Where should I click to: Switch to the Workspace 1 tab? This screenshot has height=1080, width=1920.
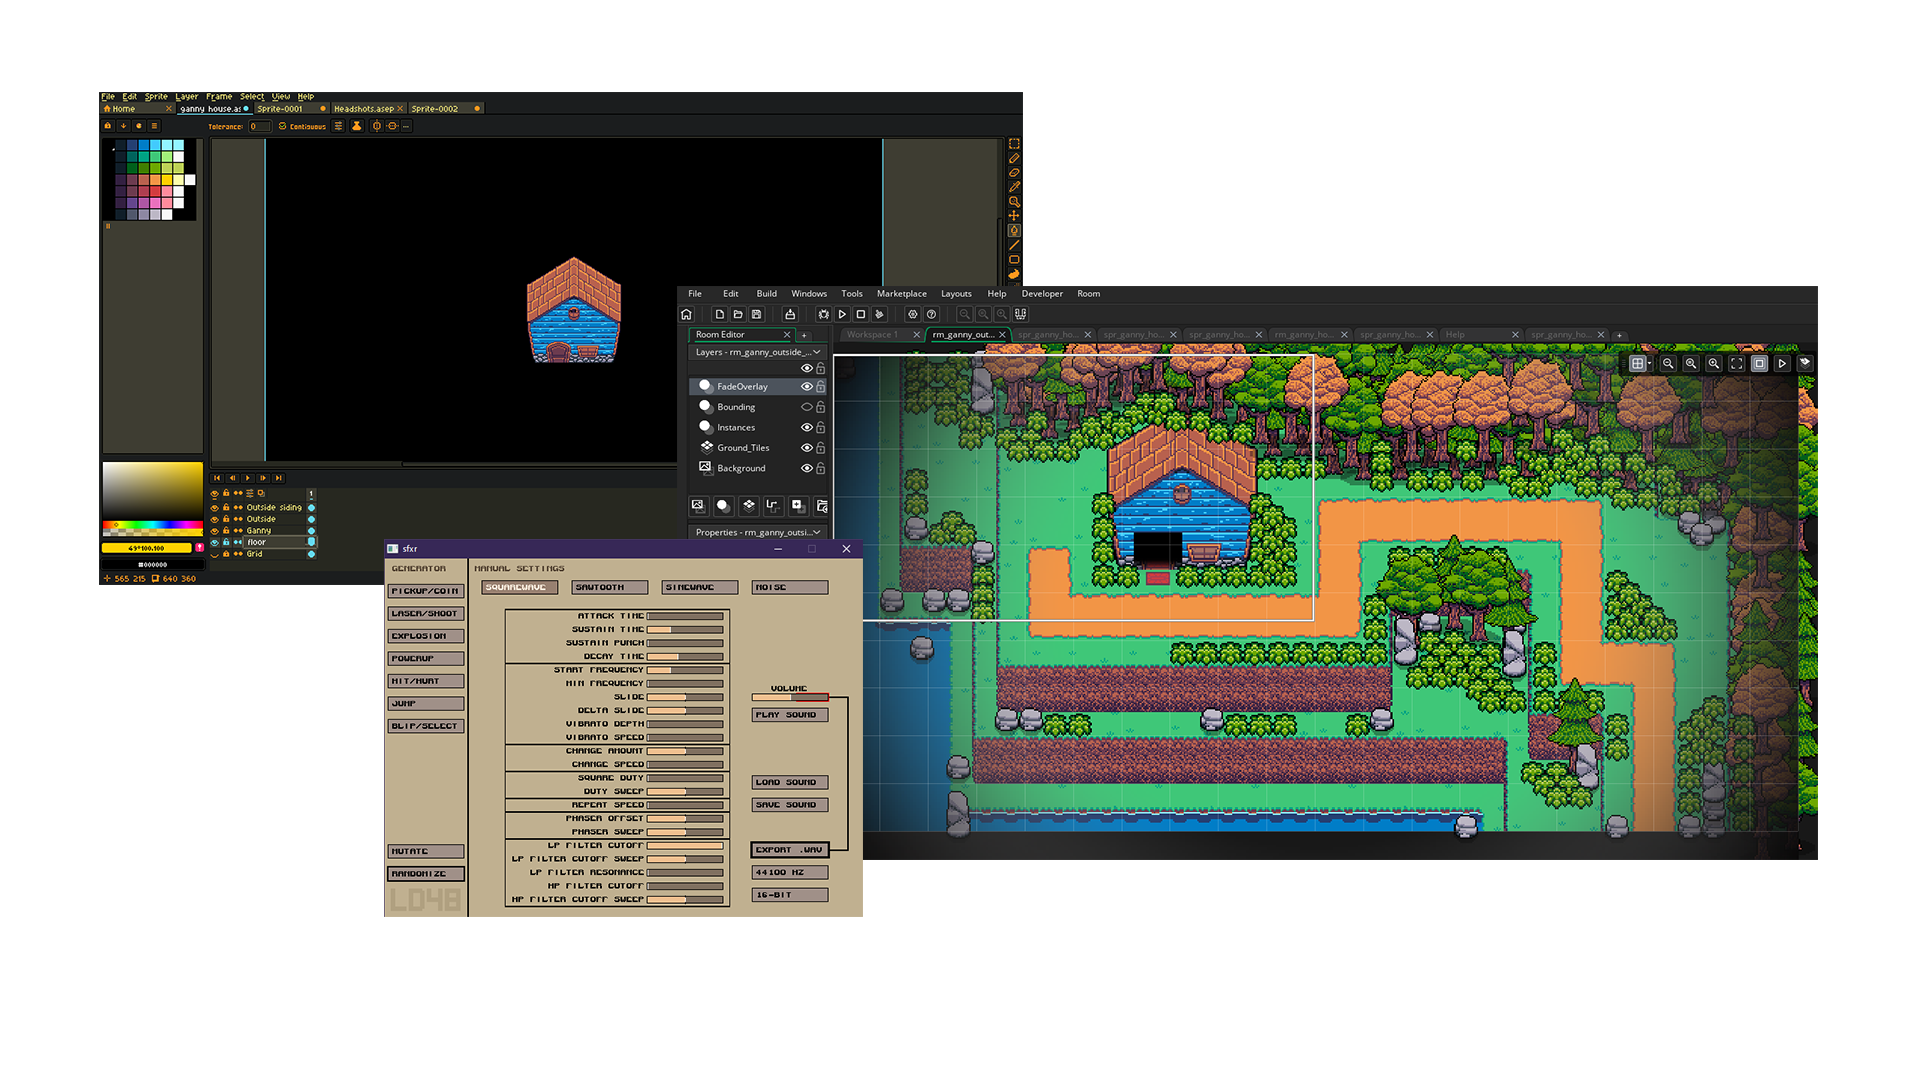872,335
